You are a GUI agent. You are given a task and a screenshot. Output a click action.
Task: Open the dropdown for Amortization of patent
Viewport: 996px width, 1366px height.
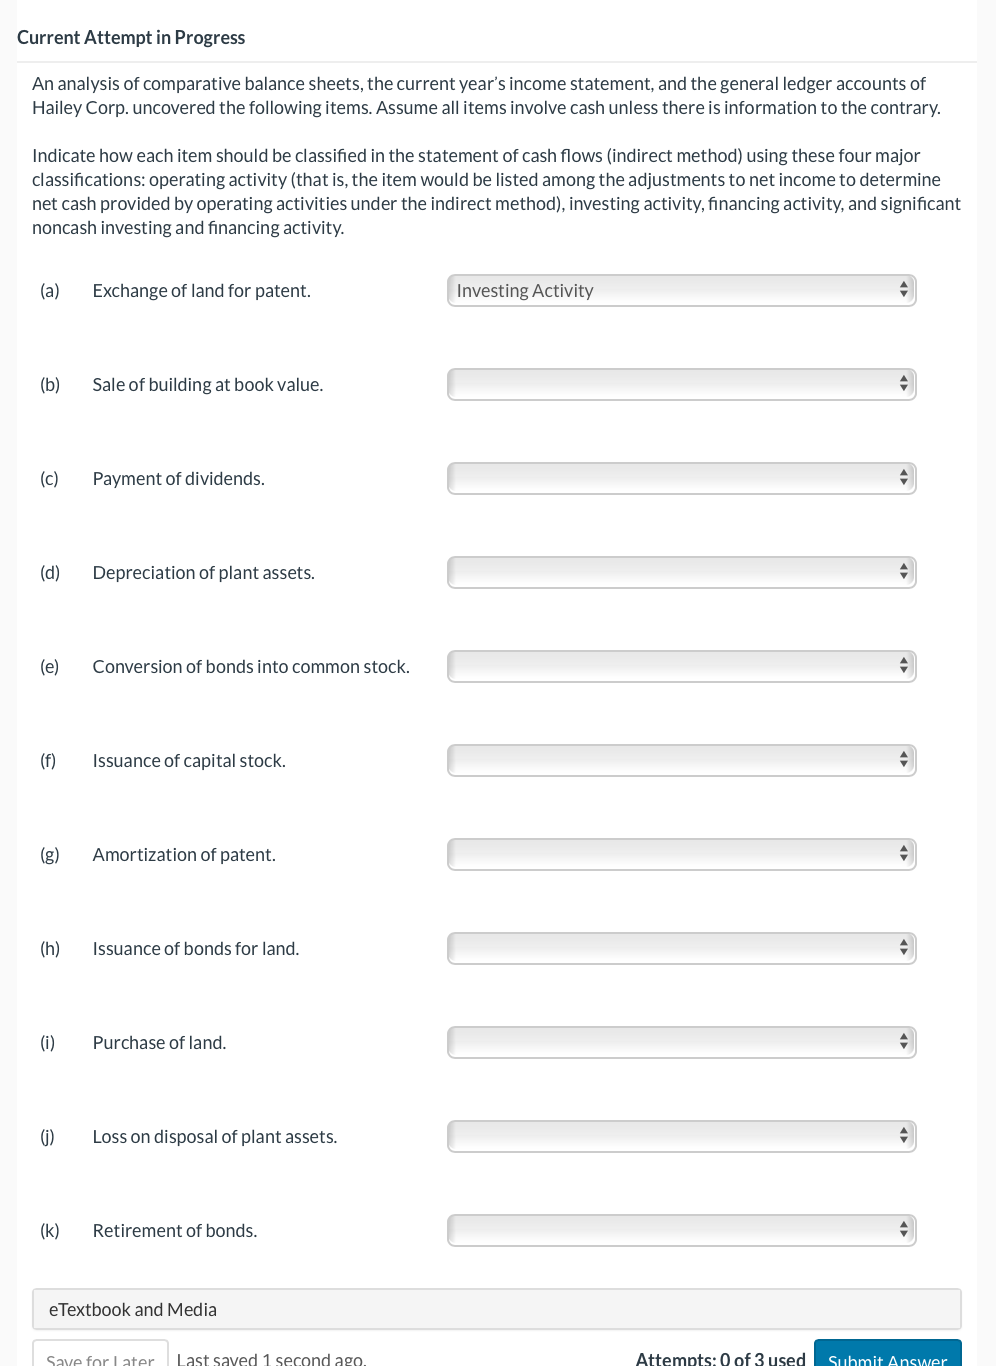(x=681, y=854)
